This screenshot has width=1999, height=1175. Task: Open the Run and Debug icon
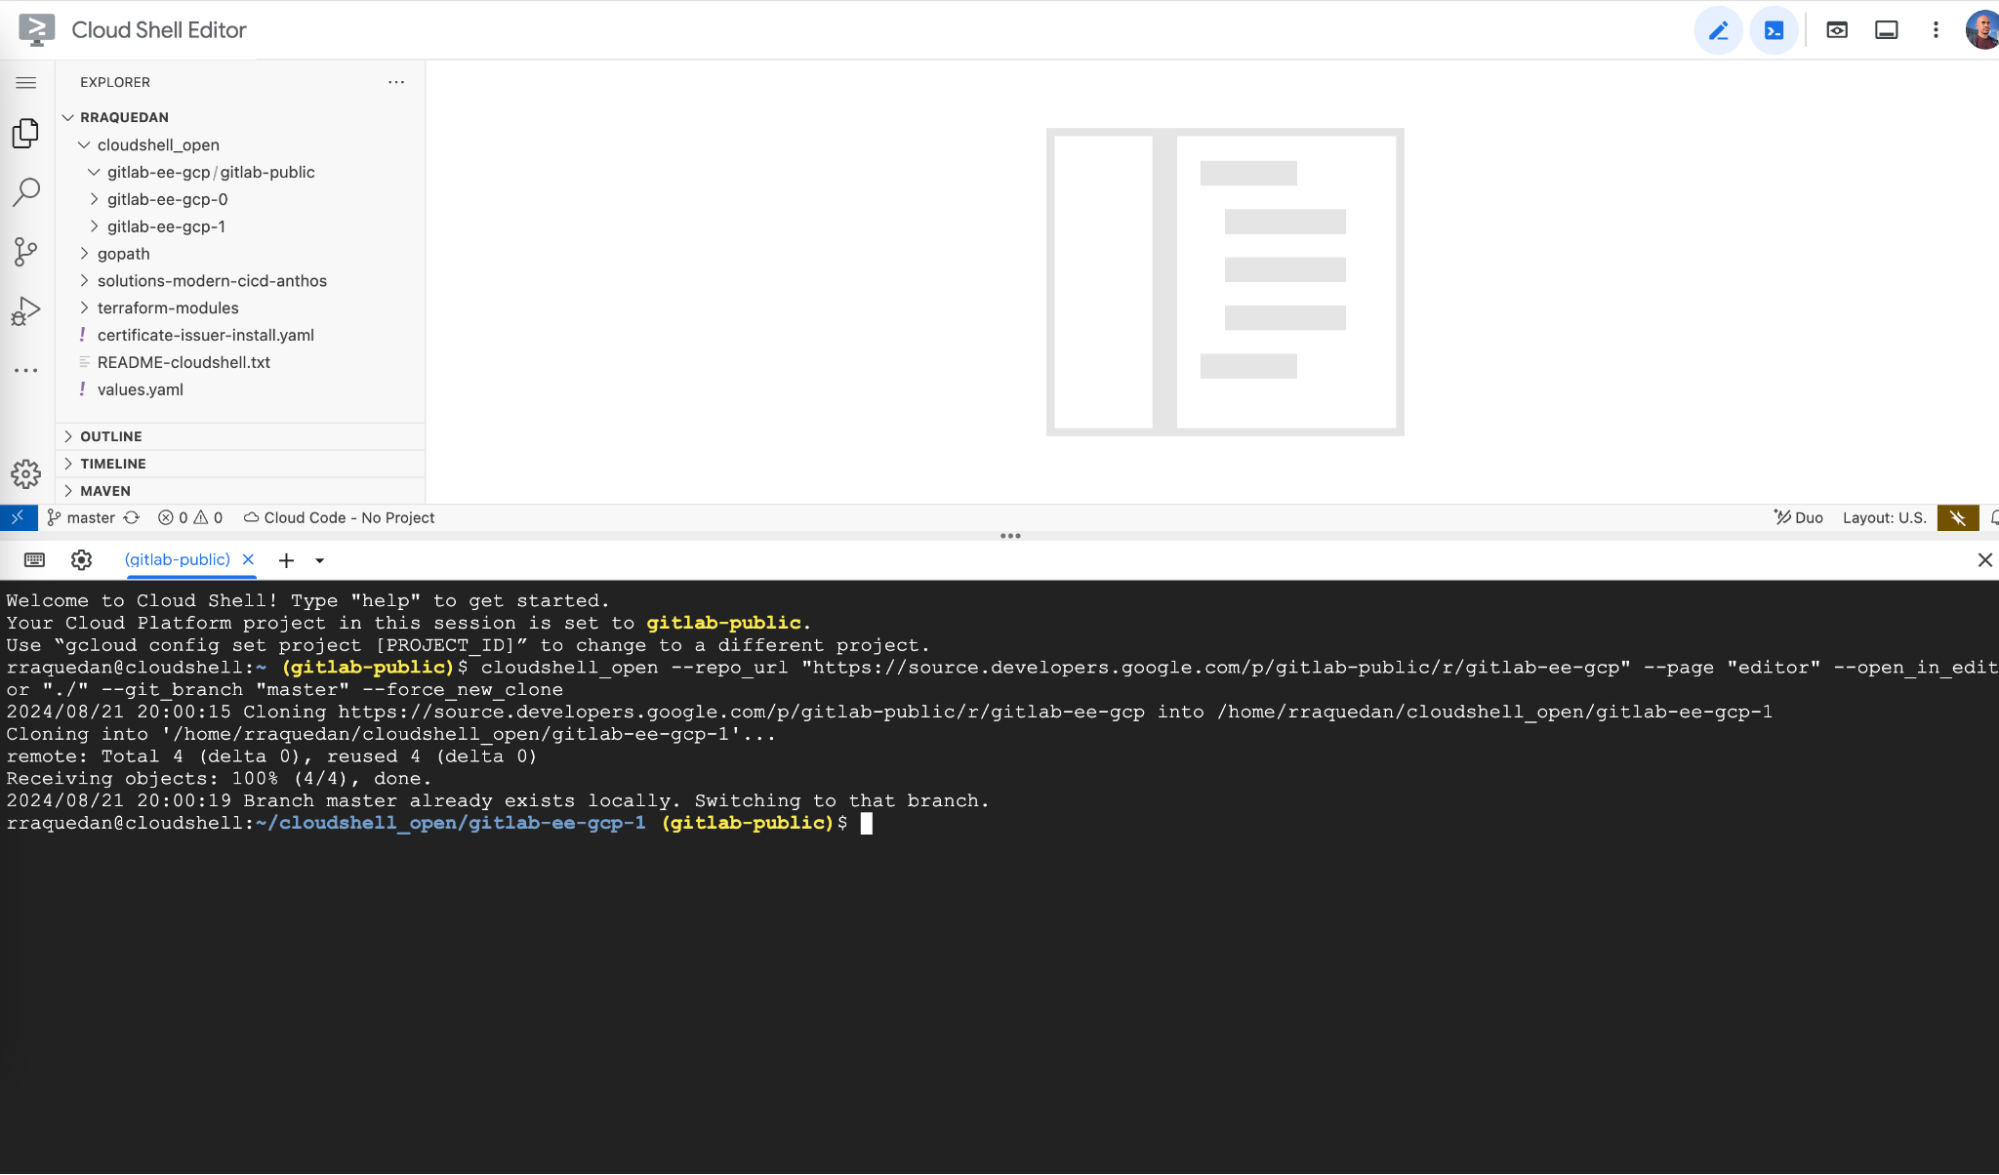tap(25, 309)
